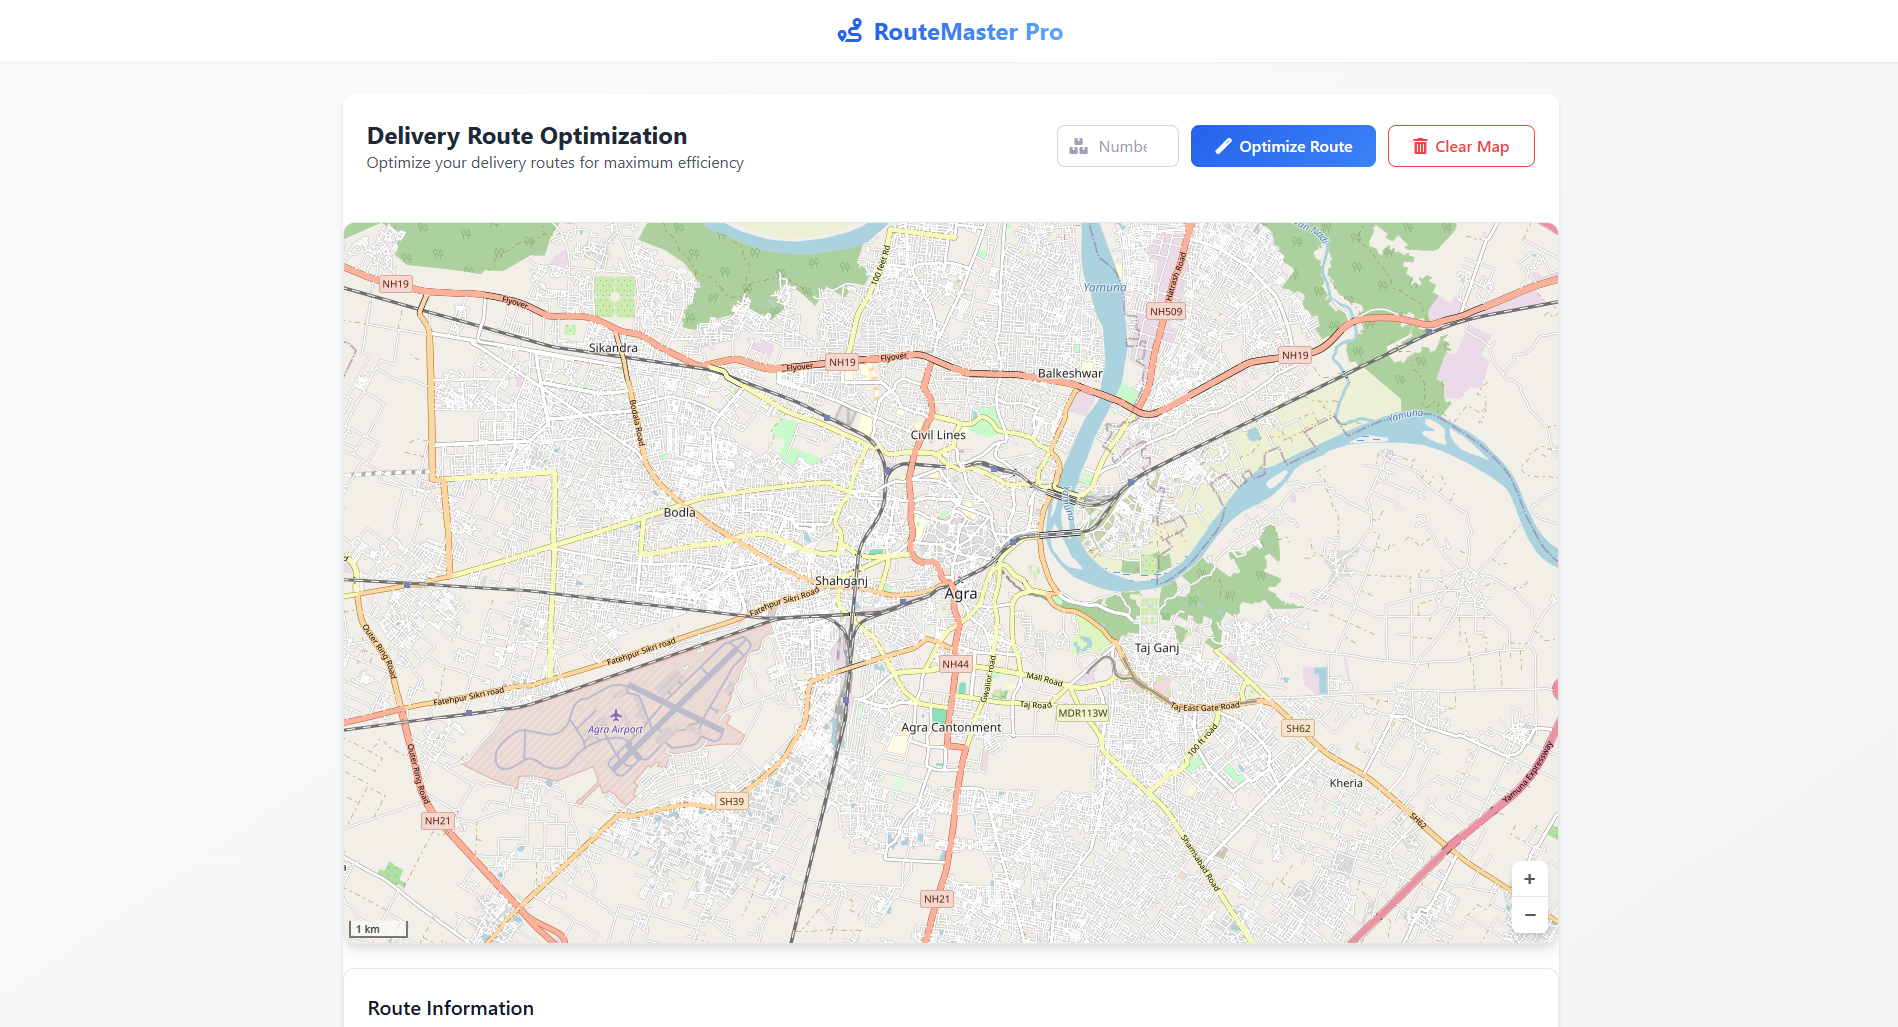Drop a delivery marker on Balkeshwar
This screenshot has width=1898, height=1027.
(1069, 372)
